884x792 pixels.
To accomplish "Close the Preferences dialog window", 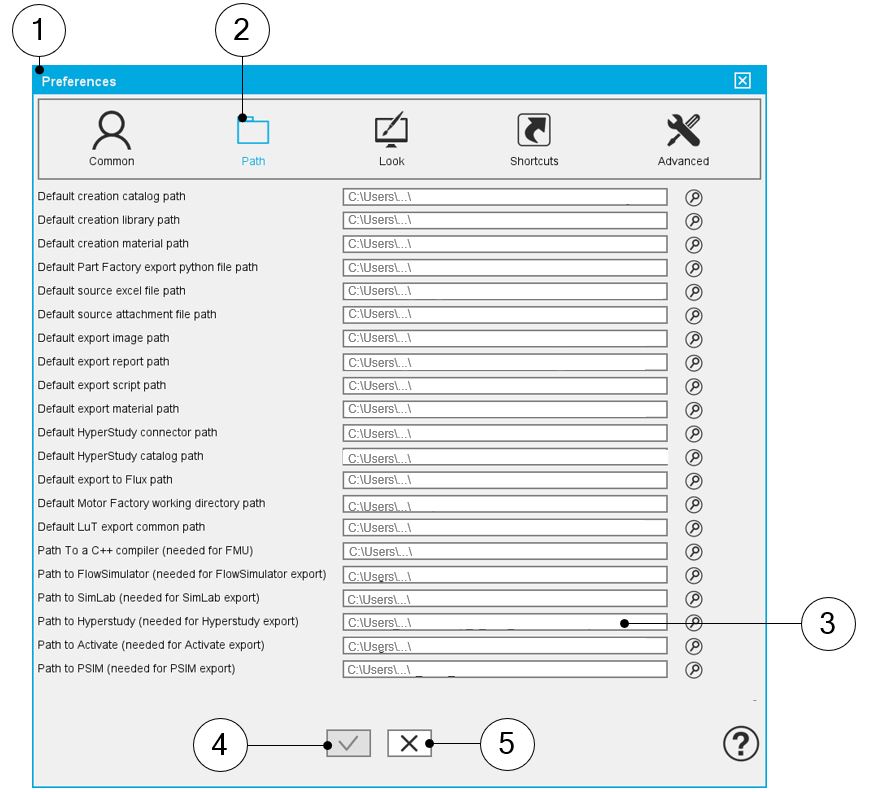I will pos(742,81).
